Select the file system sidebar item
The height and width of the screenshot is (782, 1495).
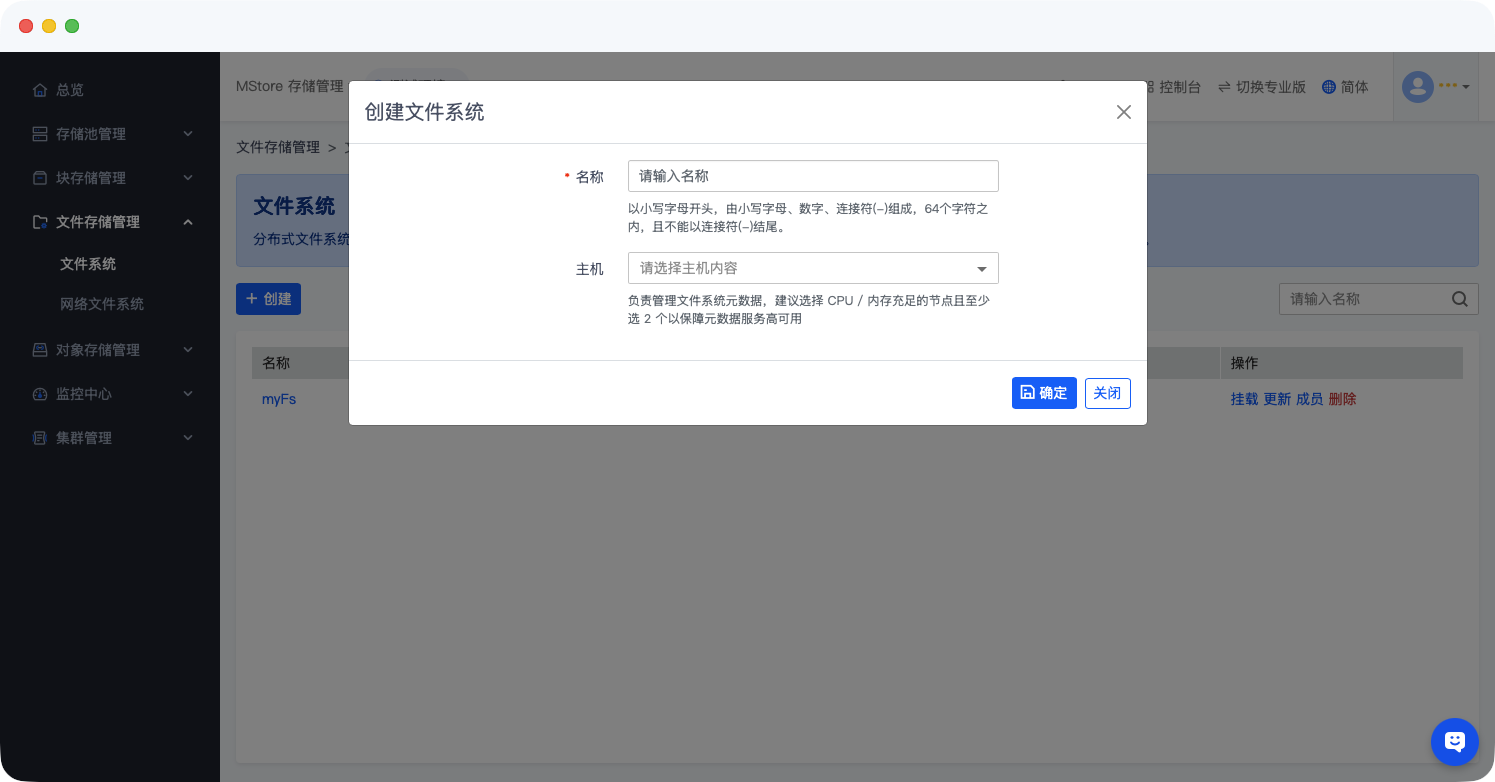click(x=88, y=264)
